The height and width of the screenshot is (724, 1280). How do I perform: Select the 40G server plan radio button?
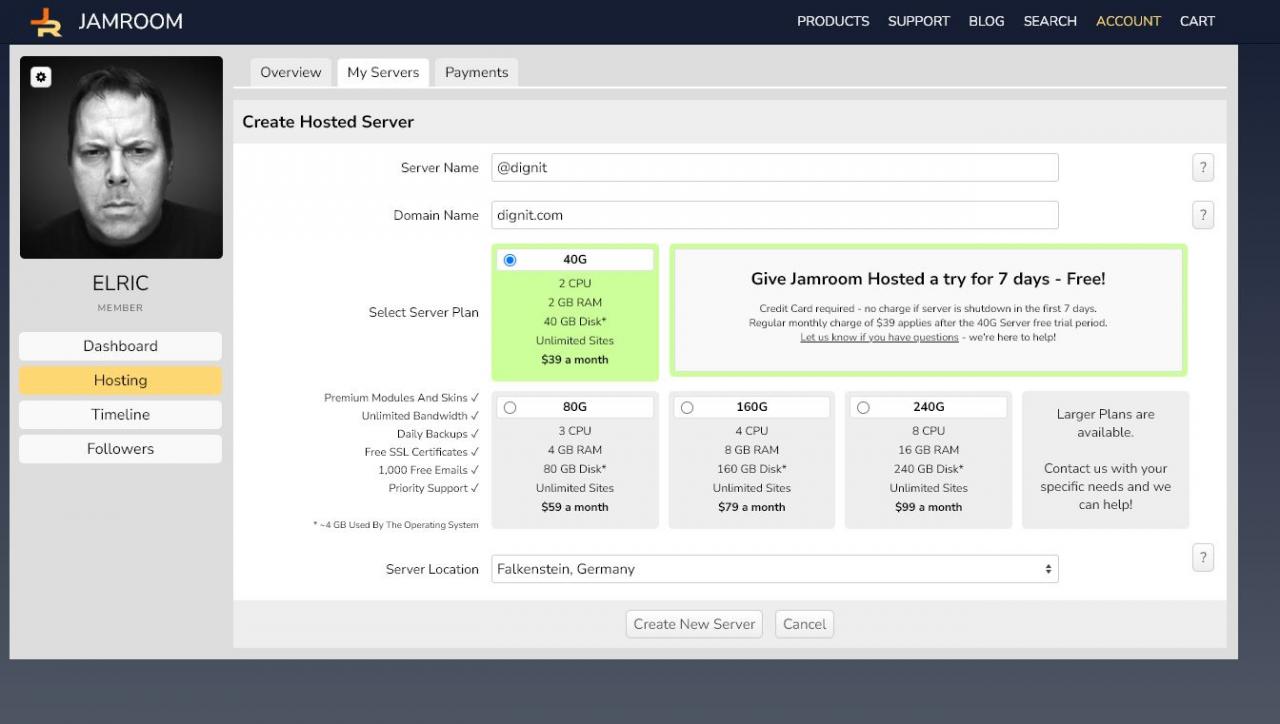coord(510,260)
